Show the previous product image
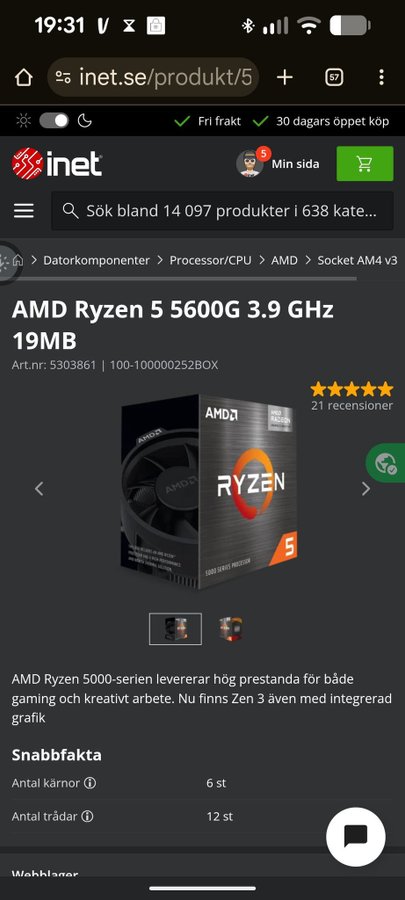 click(x=39, y=489)
